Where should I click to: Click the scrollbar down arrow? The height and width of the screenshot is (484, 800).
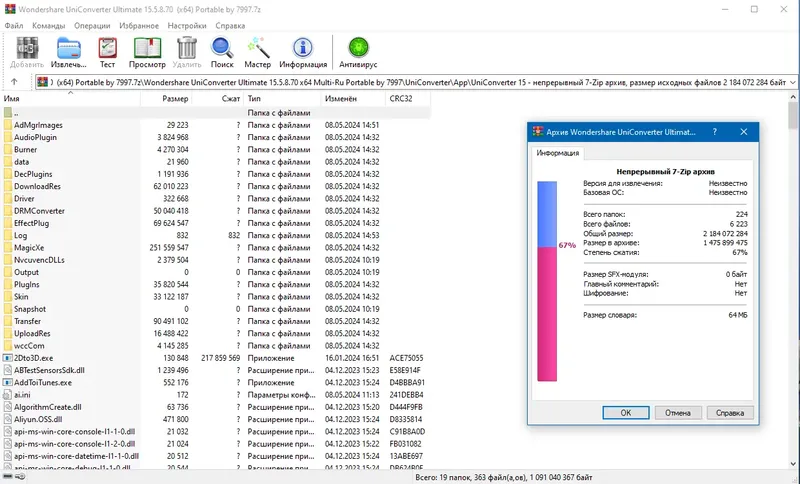tap(793, 464)
